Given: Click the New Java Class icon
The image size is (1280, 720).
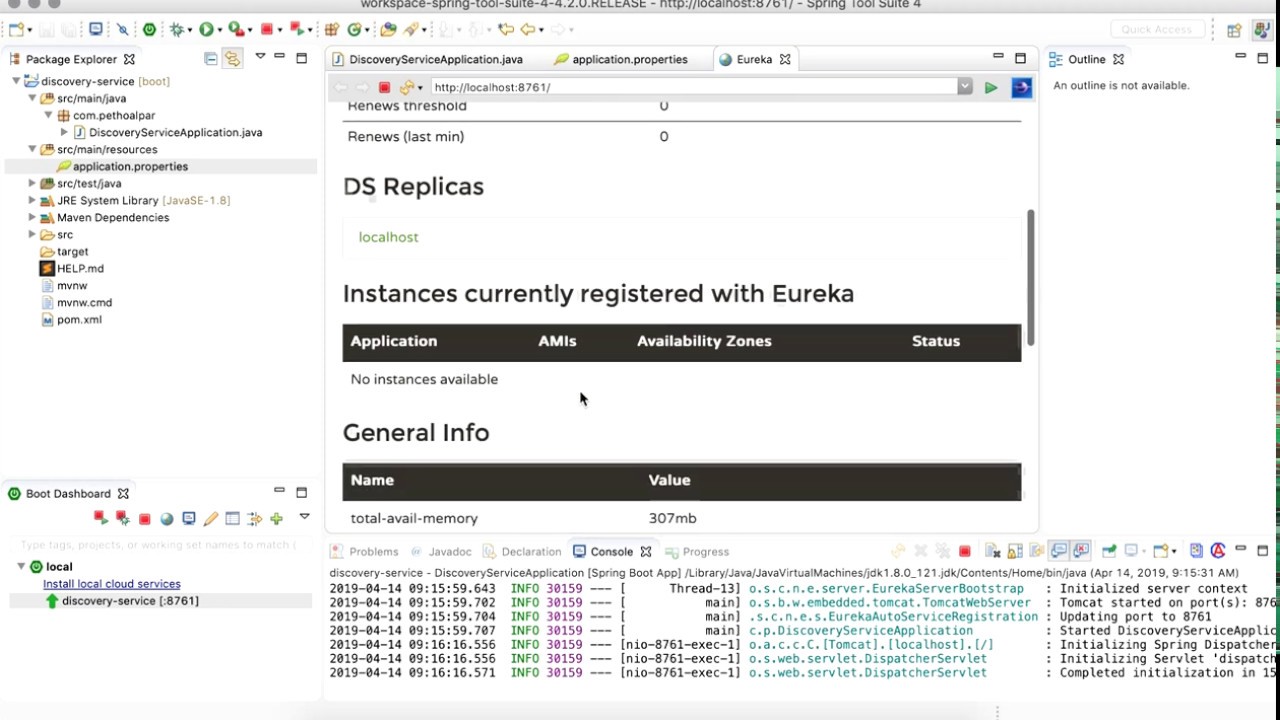Looking at the screenshot, I should click(x=354, y=30).
